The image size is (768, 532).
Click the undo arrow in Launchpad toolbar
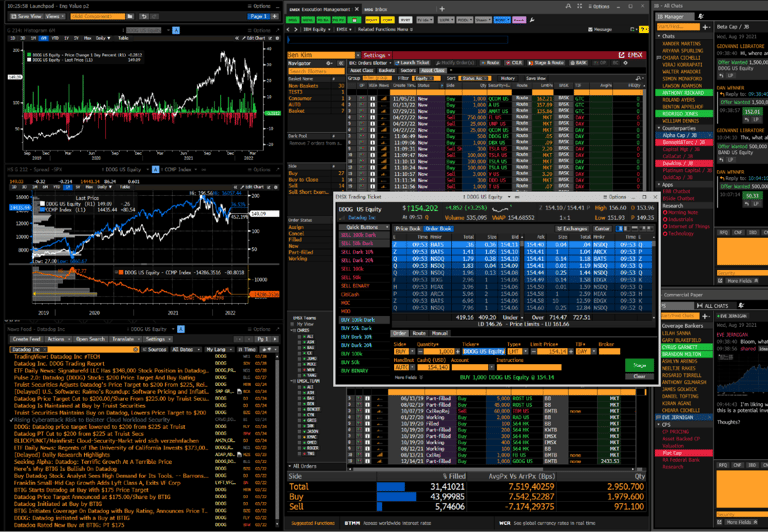tap(144, 16)
